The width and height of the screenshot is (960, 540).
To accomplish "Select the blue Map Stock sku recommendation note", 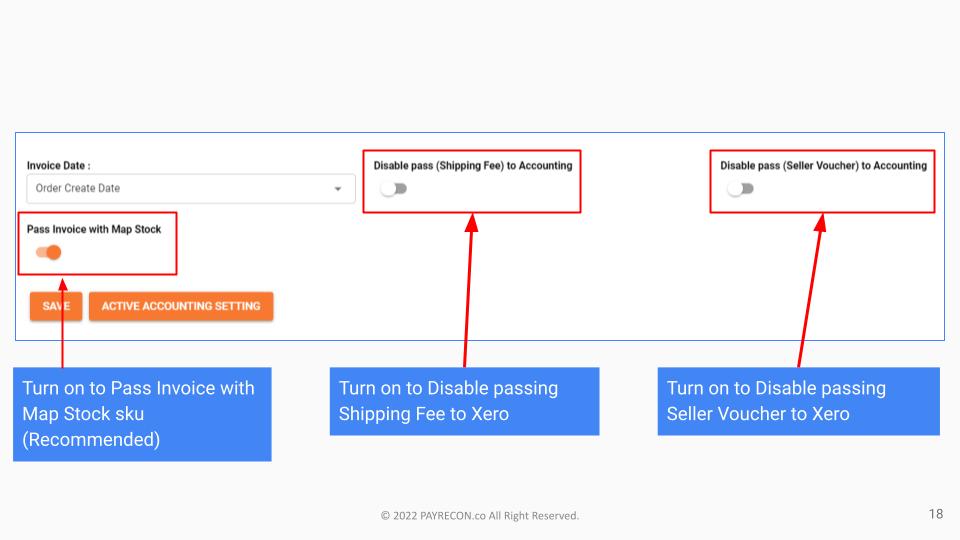I will 142,414.
